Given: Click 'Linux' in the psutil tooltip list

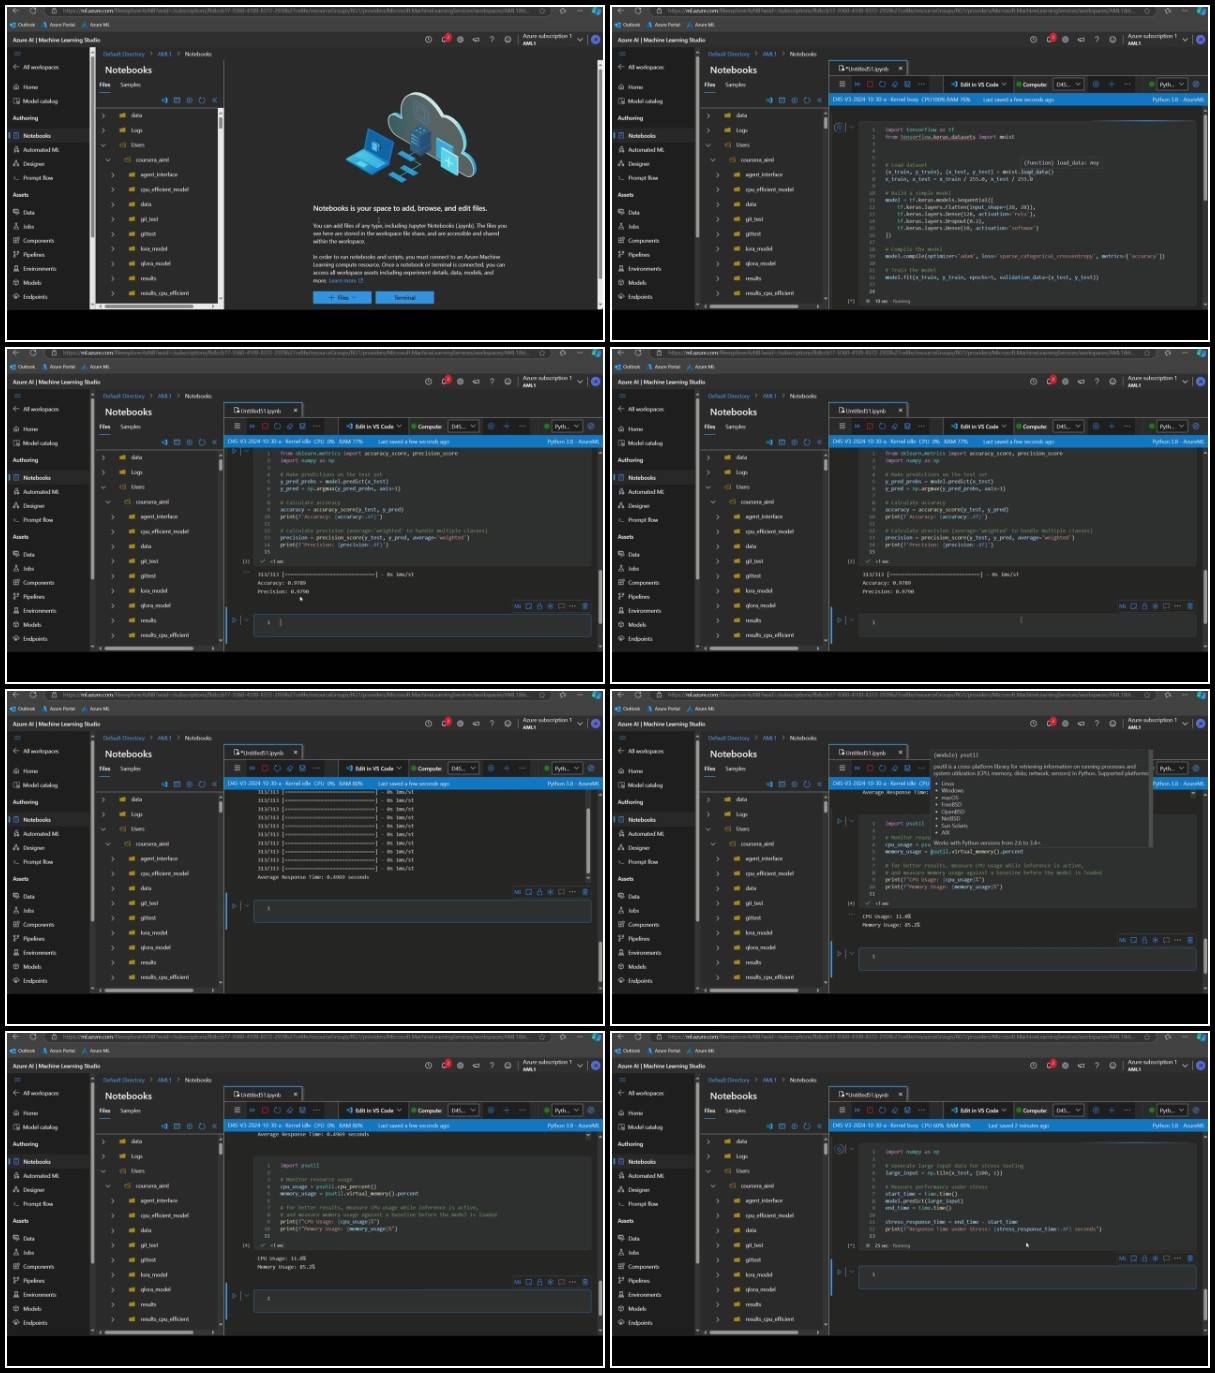Looking at the screenshot, I should (947, 784).
